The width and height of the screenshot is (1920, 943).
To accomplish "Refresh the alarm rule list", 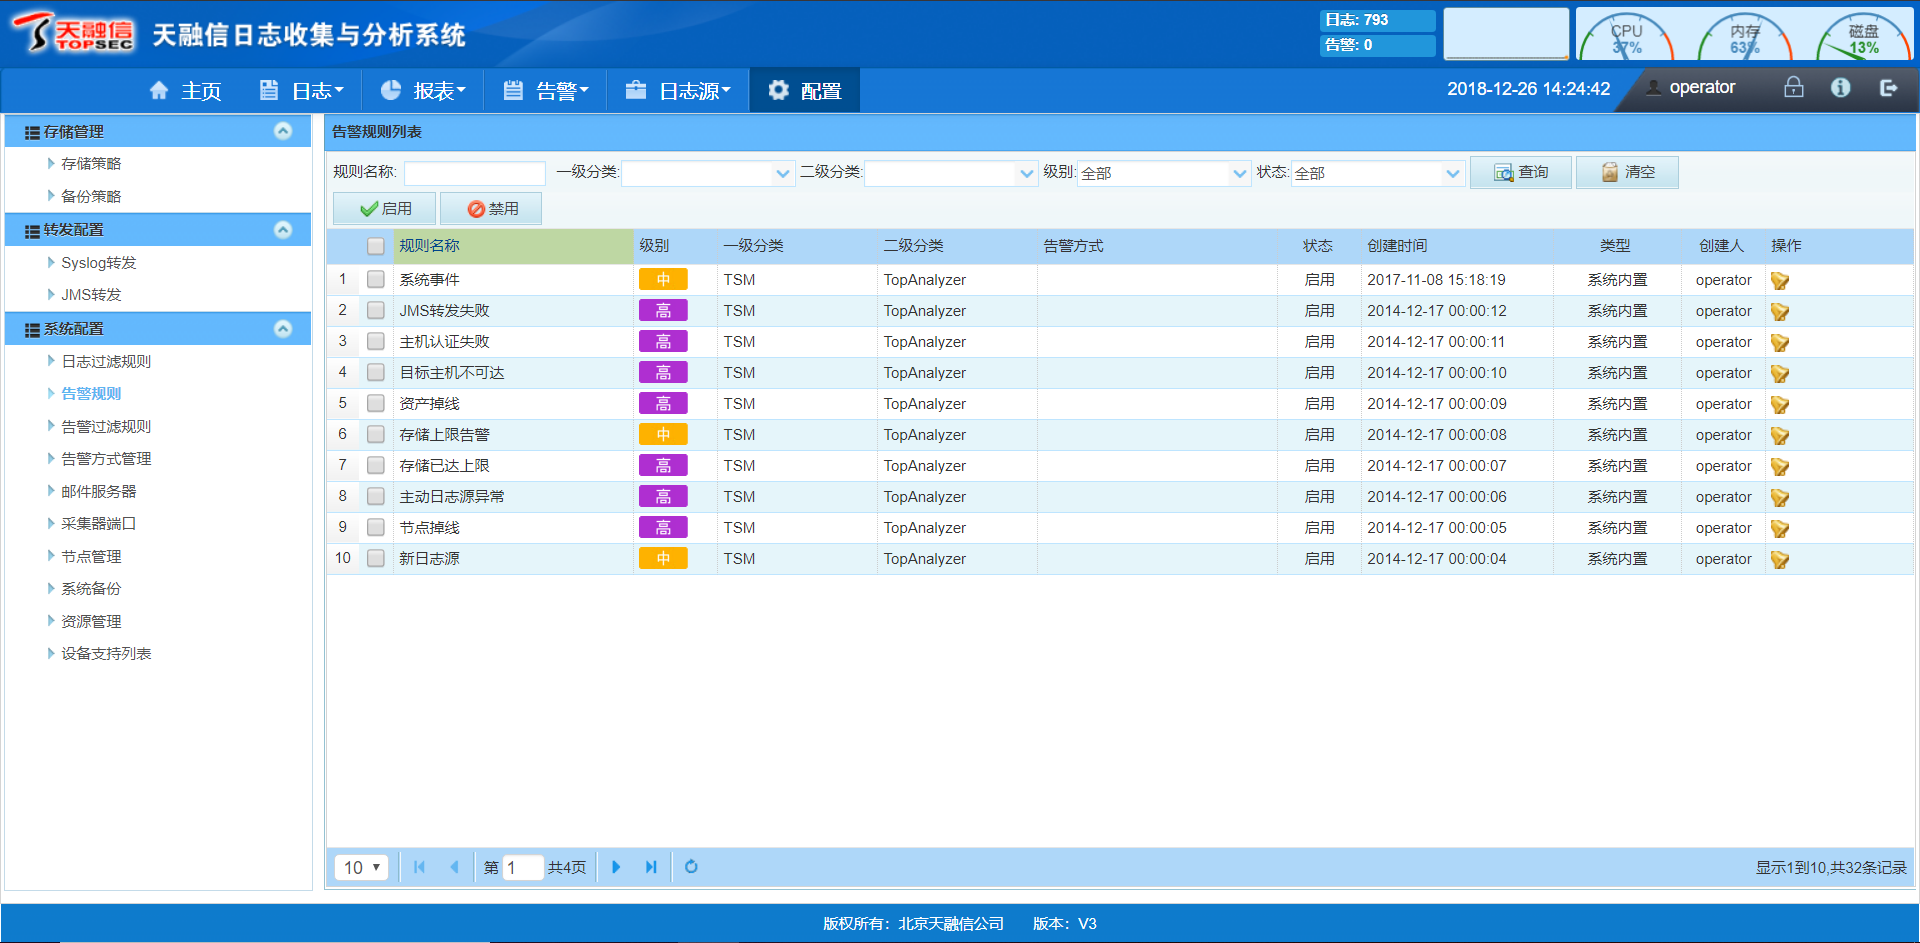I will point(691,867).
